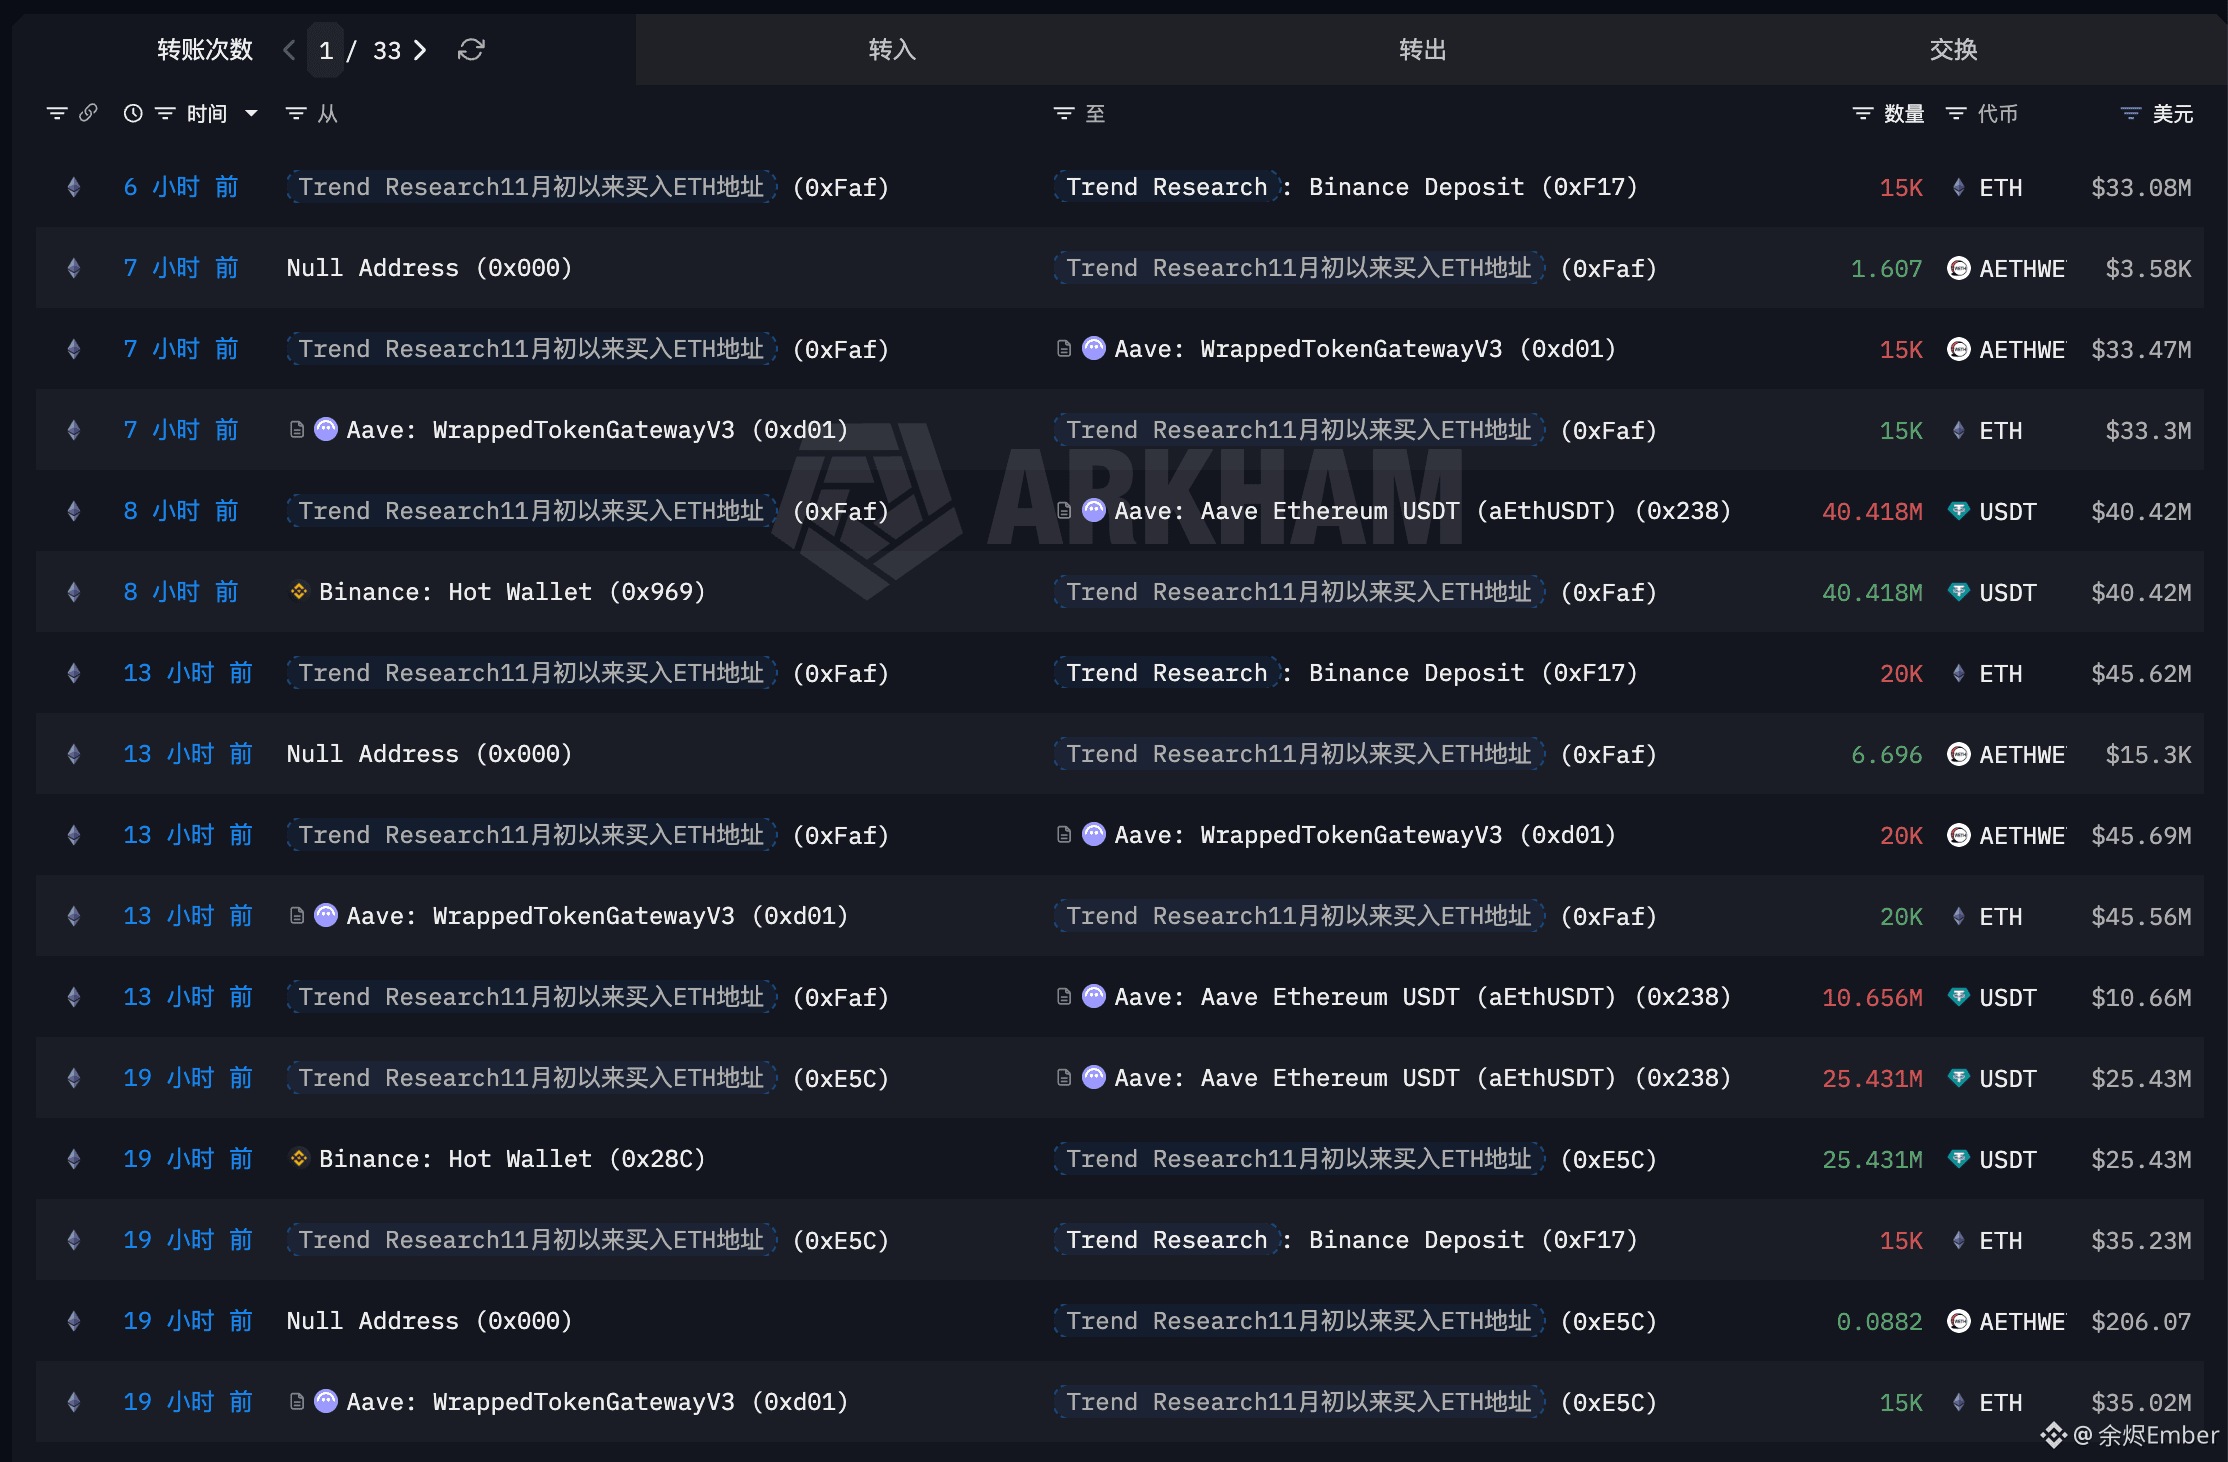Click the clock icon near 时间 header
Screen dimensions: 2228x1462
click(x=135, y=113)
